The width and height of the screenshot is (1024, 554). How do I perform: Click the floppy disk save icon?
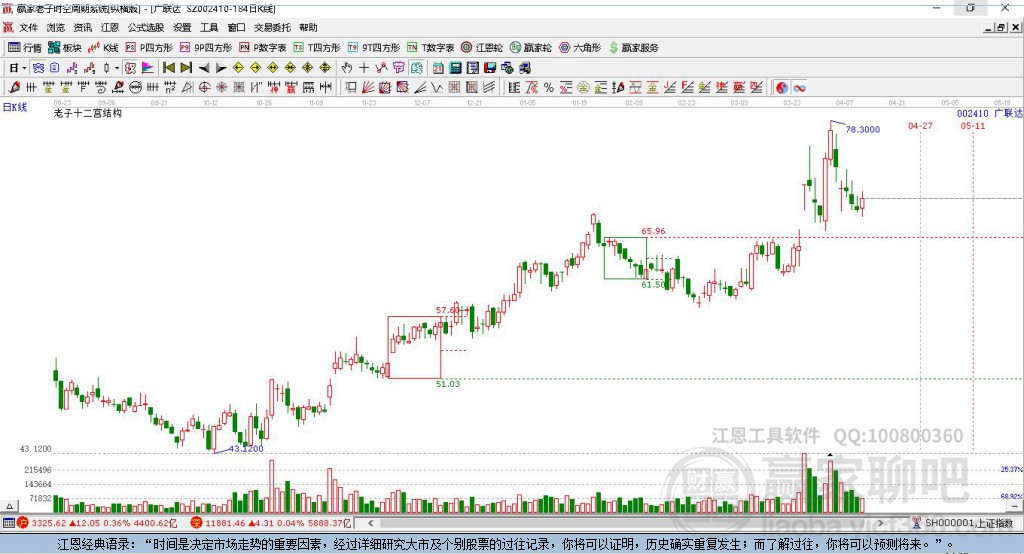[x=490, y=68]
